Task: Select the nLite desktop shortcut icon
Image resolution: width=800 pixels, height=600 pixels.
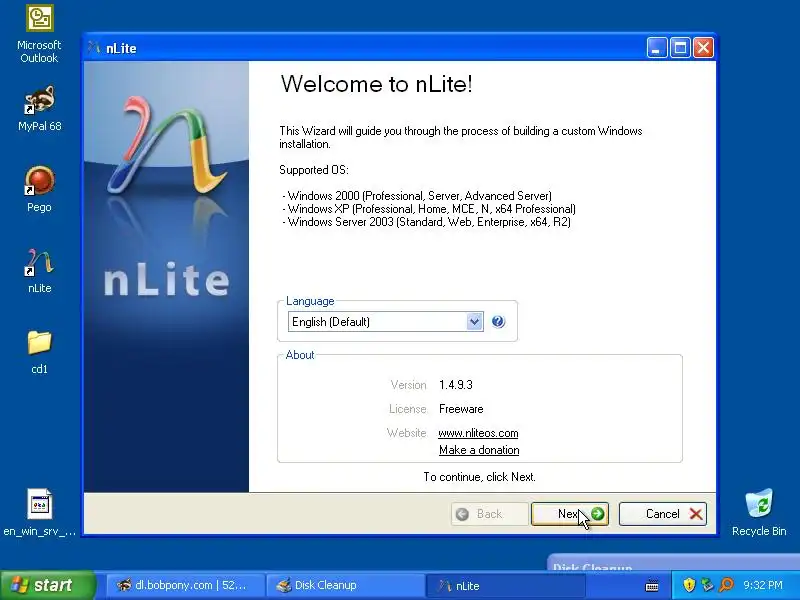Action: [x=39, y=270]
